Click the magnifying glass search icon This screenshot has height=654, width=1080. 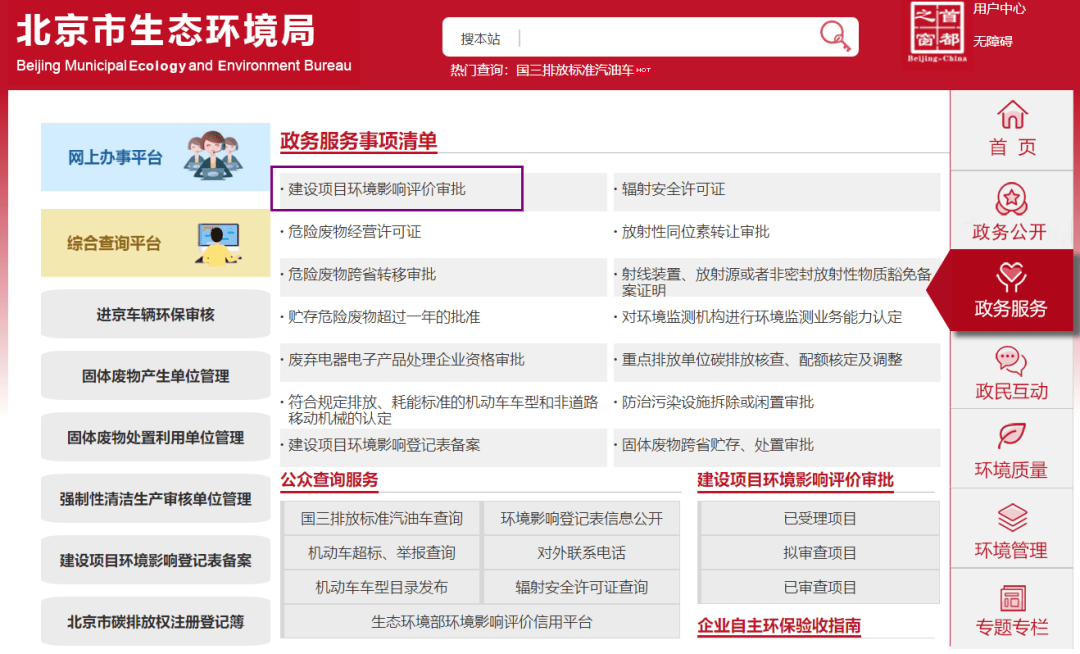tap(834, 37)
